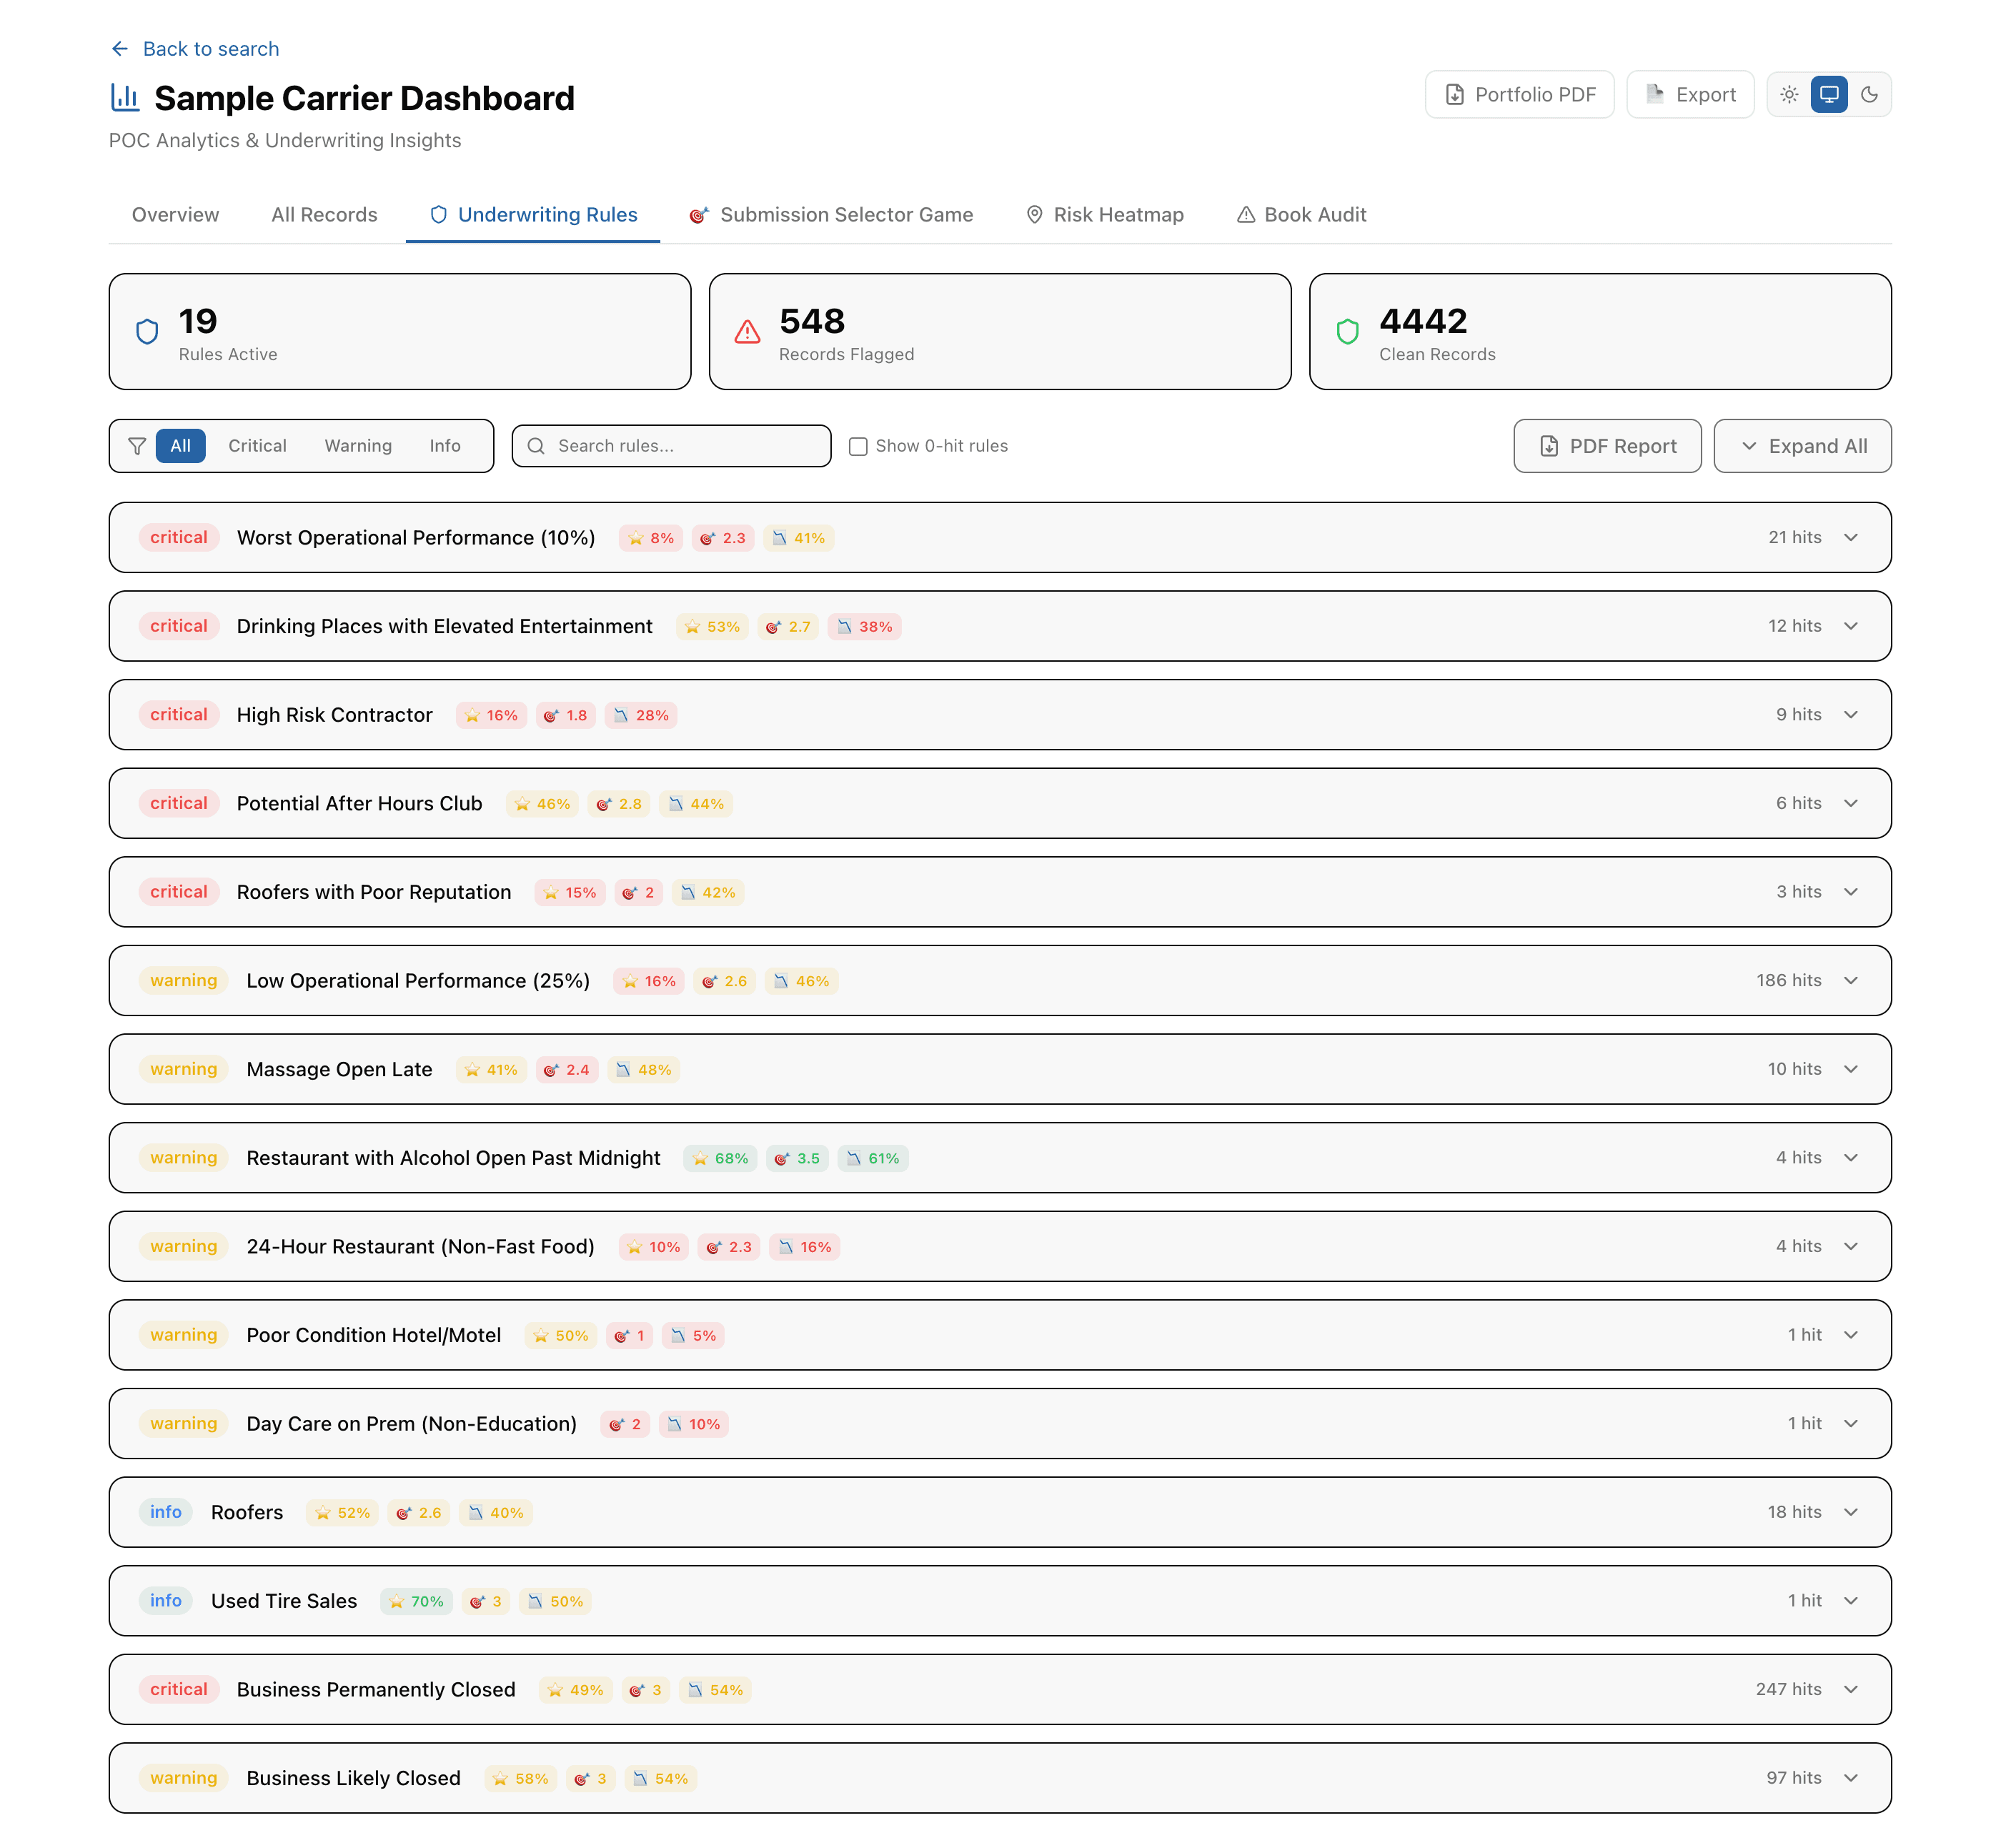This screenshot has width=2001, height=1848.
Task: Click 38% badge on Drinking Places row
Action: [865, 627]
